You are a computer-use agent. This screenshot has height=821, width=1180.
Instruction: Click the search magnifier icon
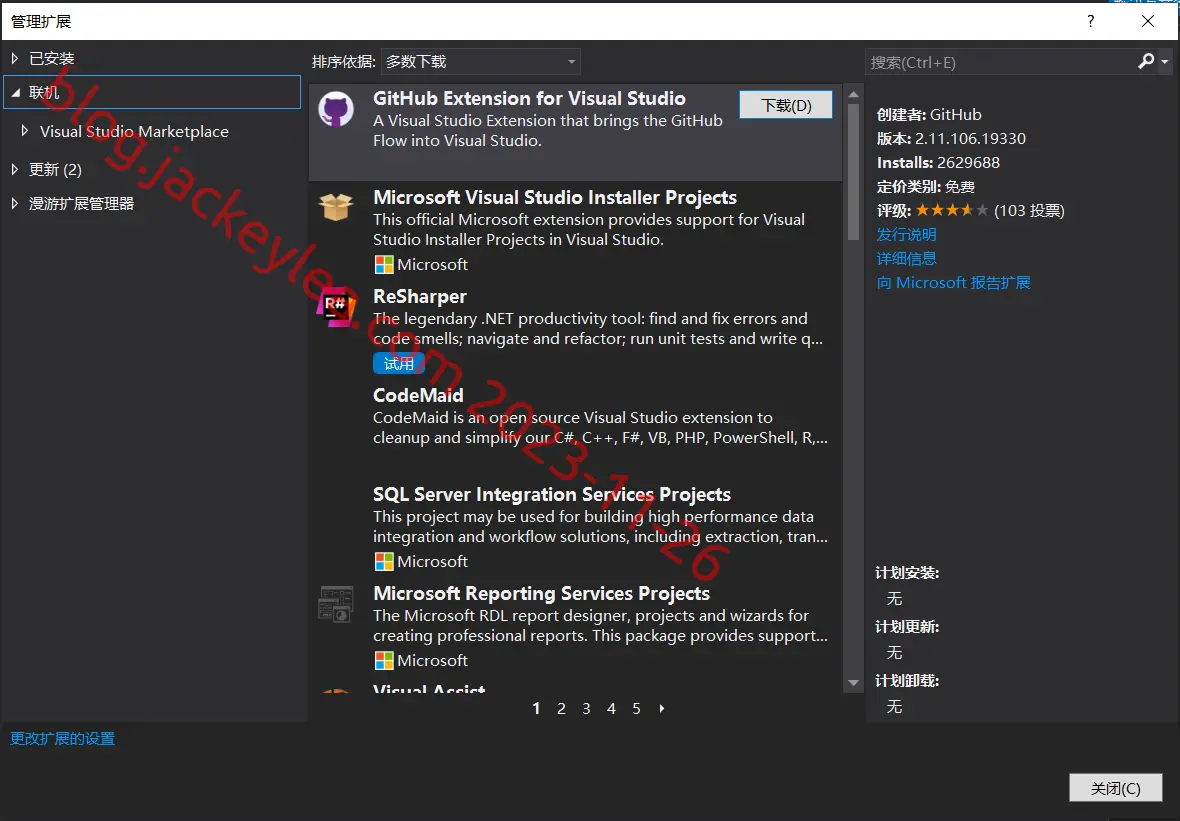[x=1146, y=61]
